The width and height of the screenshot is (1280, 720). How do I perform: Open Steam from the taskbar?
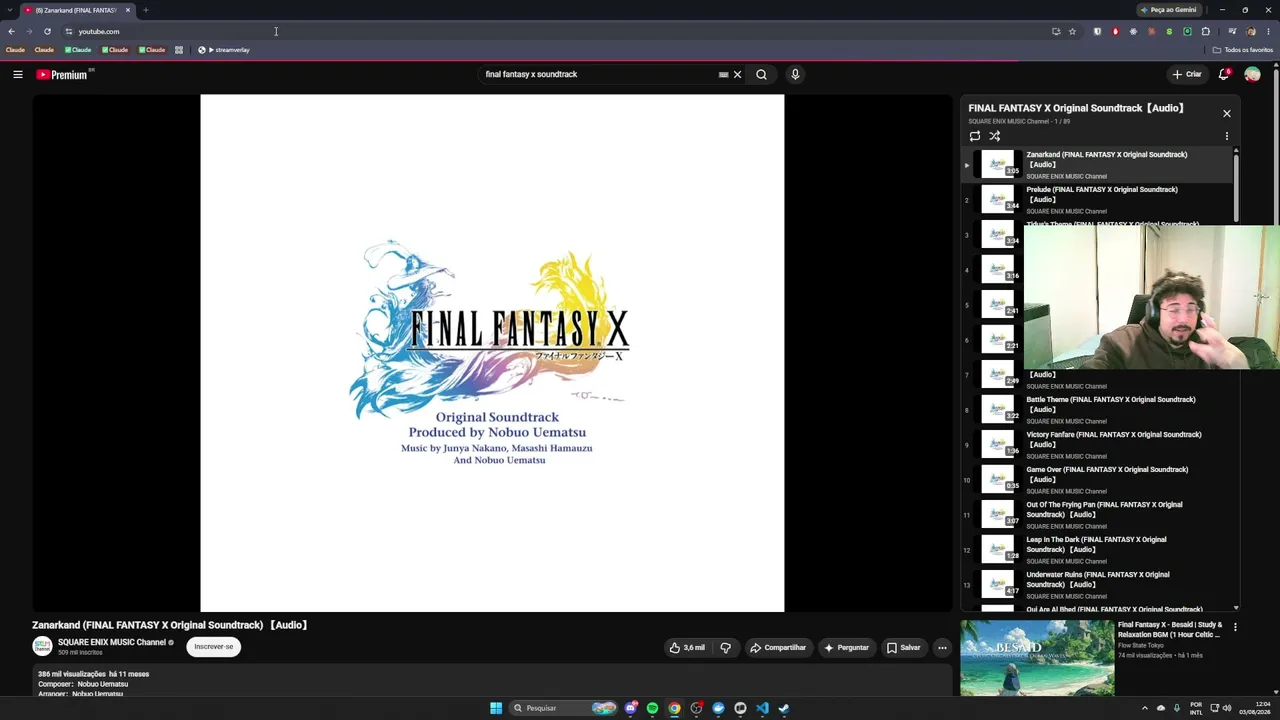tap(784, 708)
